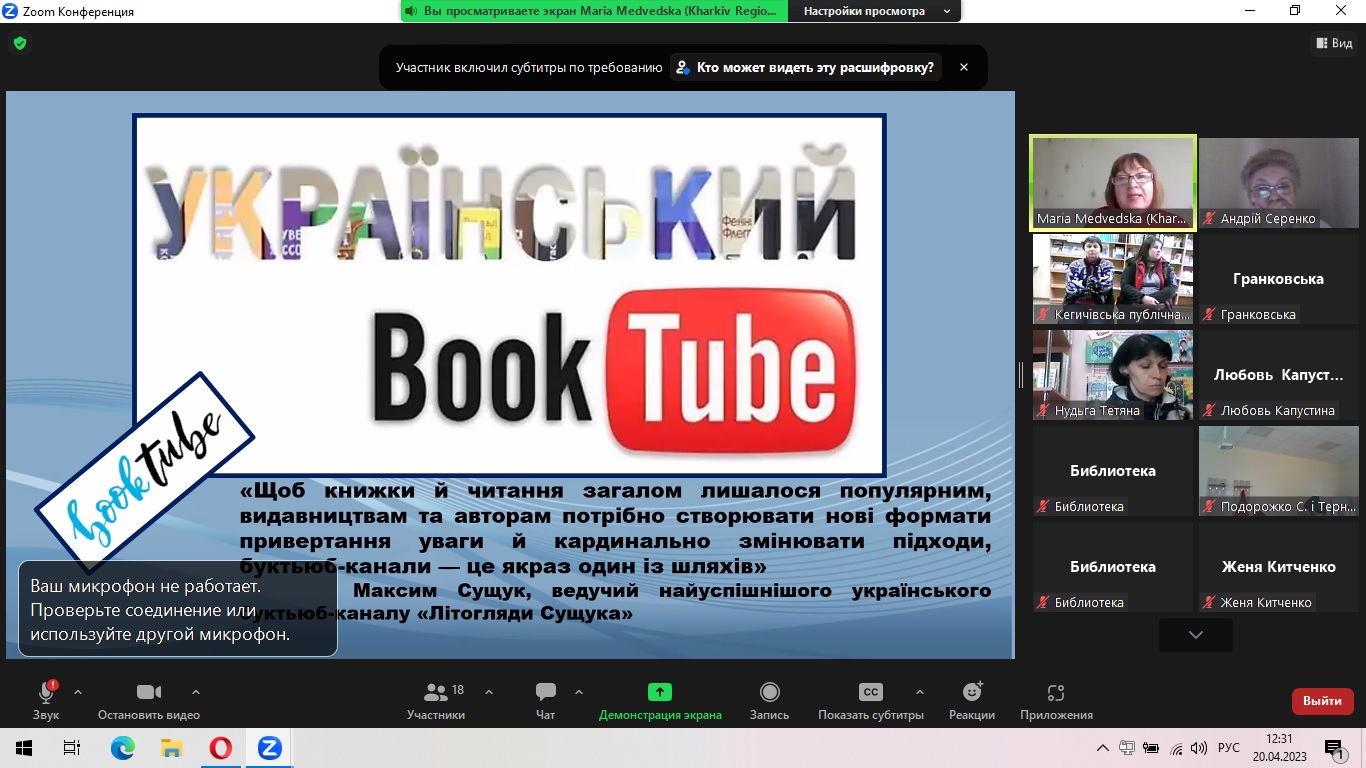Open the Apps (Приложения) icon

(x=1056, y=693)
